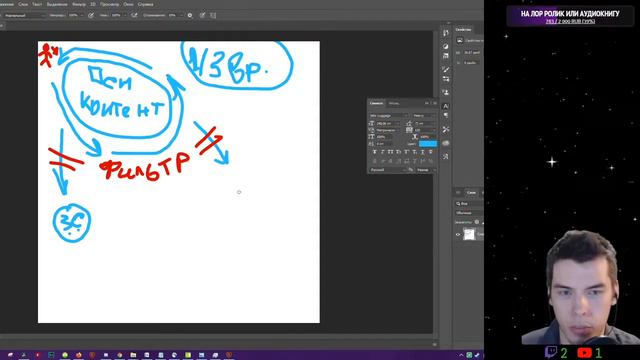Select the Символ tab
Viewport: 640px width, 360px height.
click(376, 103)
